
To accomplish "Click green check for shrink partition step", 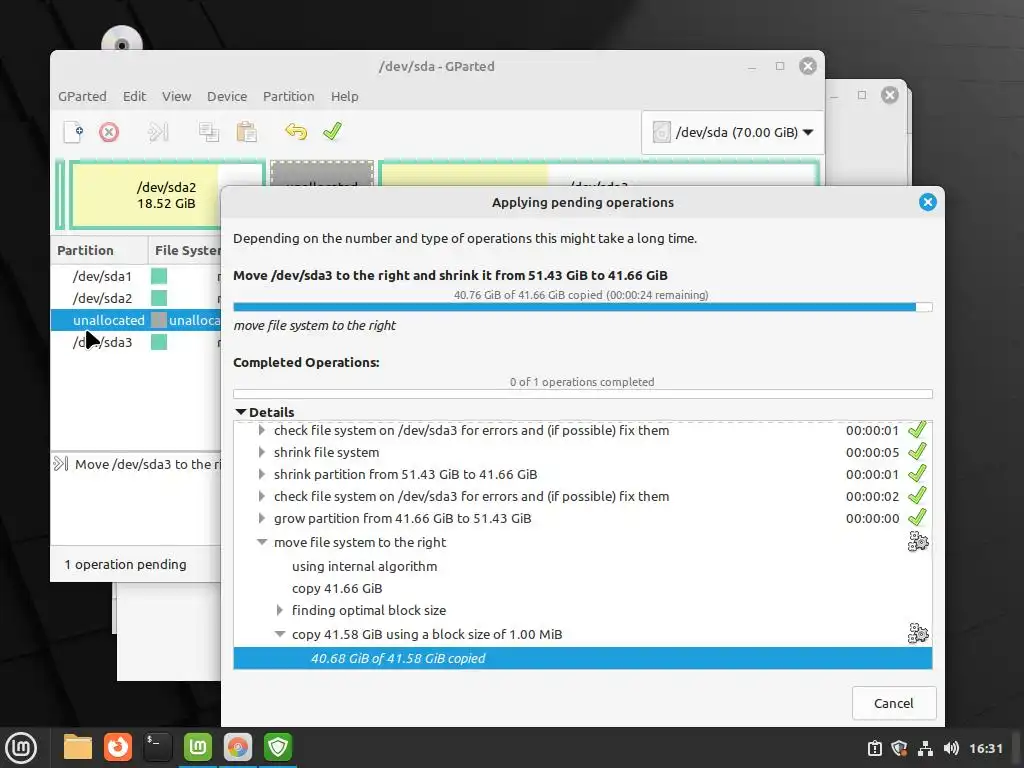I will coord(917,473).
